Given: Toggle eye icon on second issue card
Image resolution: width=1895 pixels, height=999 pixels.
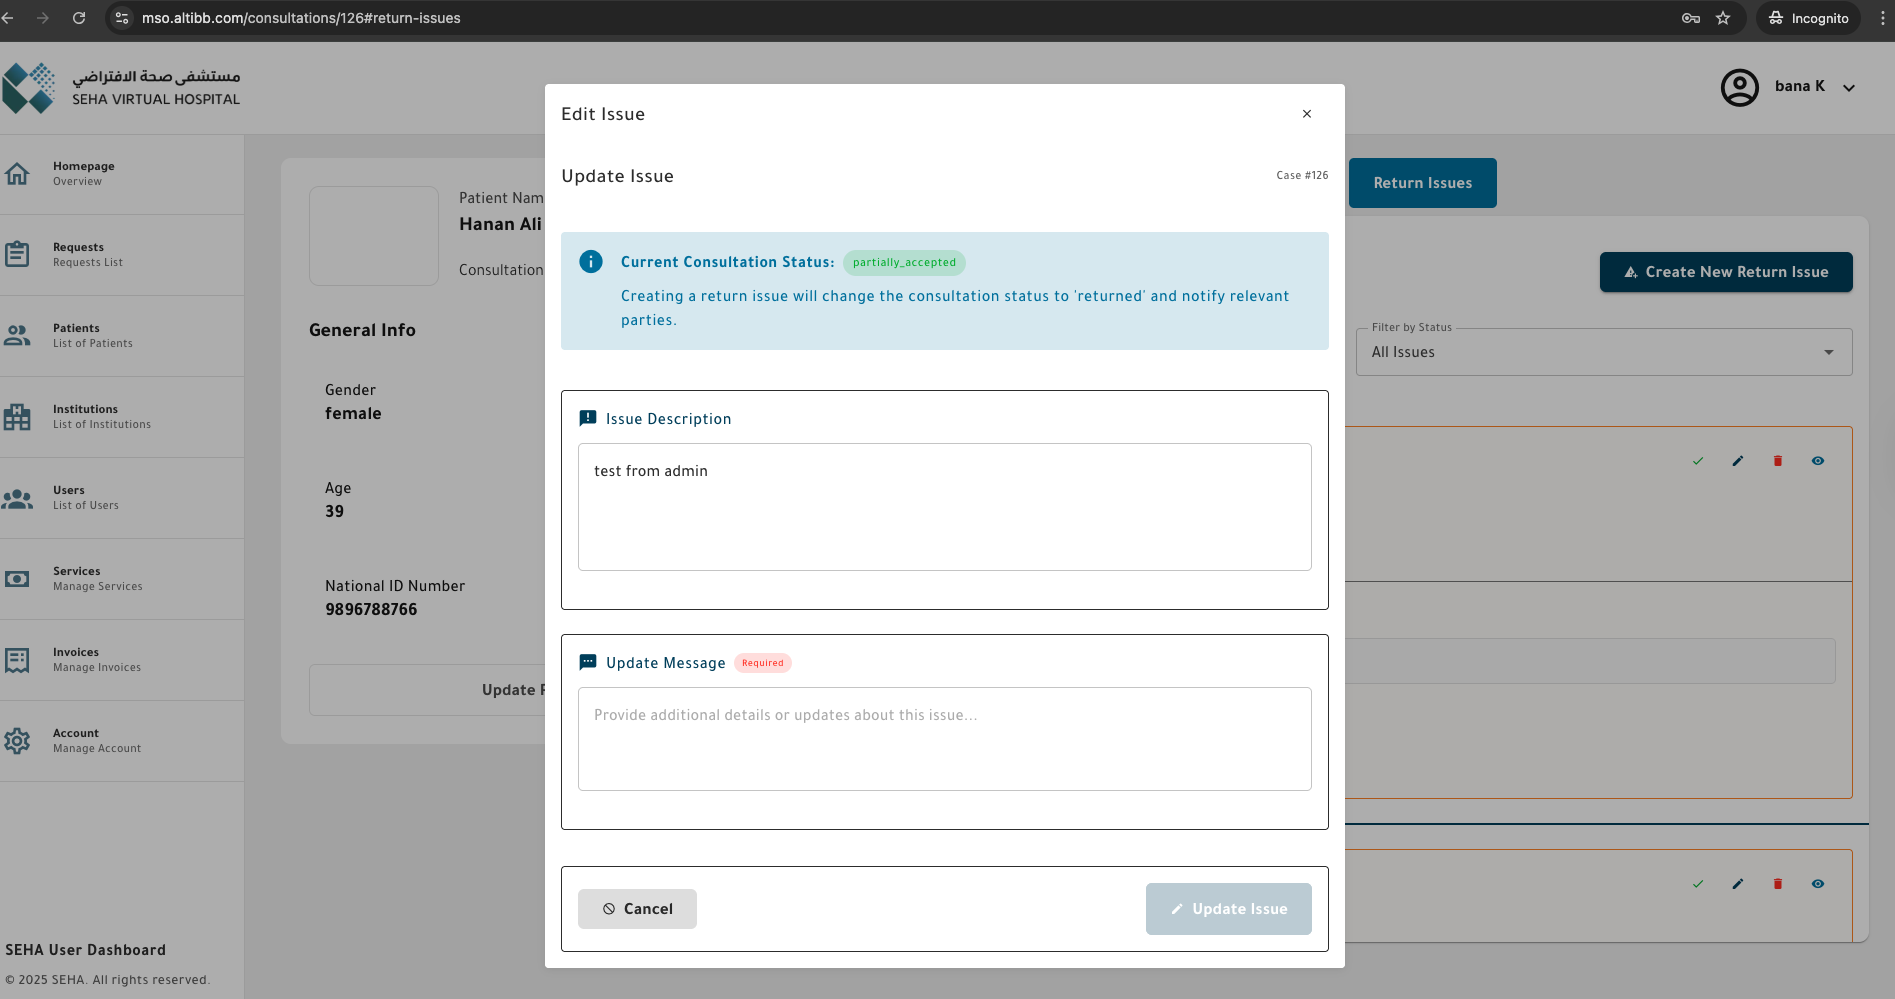Looking at the screenshot, I should [x=1818, y=884].
